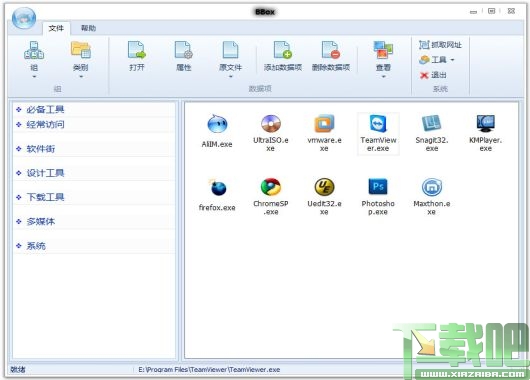The height and width of the screenshot is (380, 530).
Task: Maximize the BBox window
Action: pyautogui.click(x=491, y=11)
